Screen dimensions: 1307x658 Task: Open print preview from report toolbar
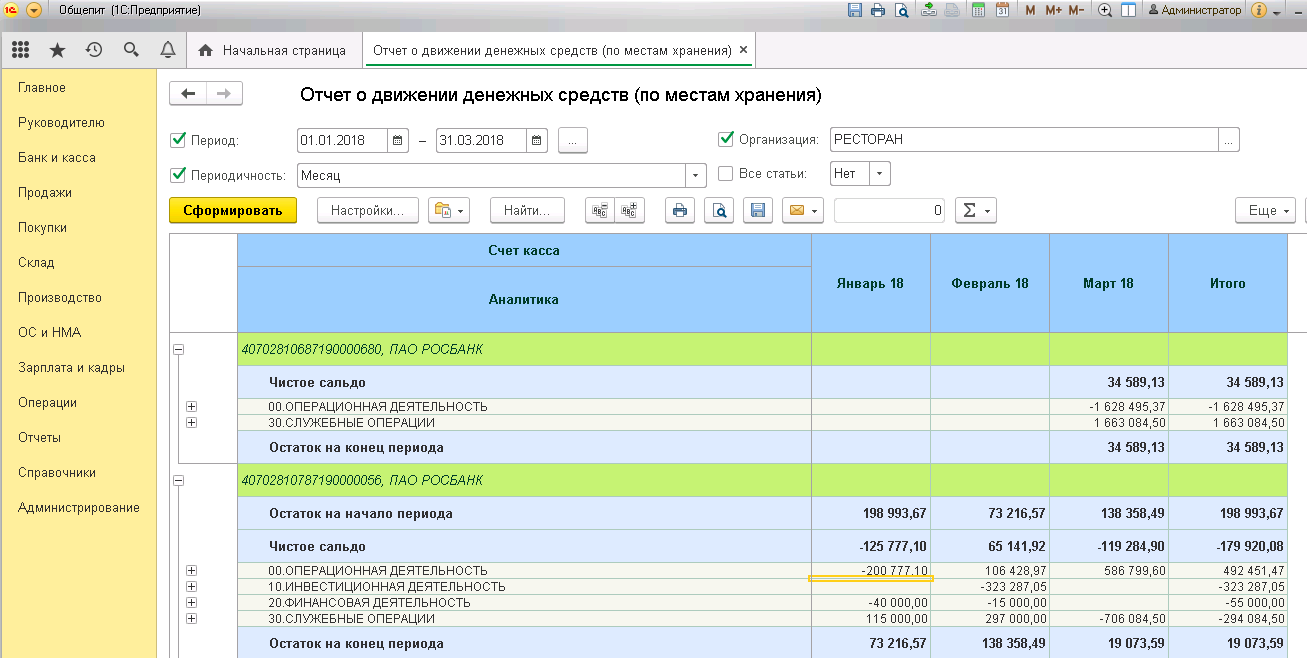click(719, 211)
